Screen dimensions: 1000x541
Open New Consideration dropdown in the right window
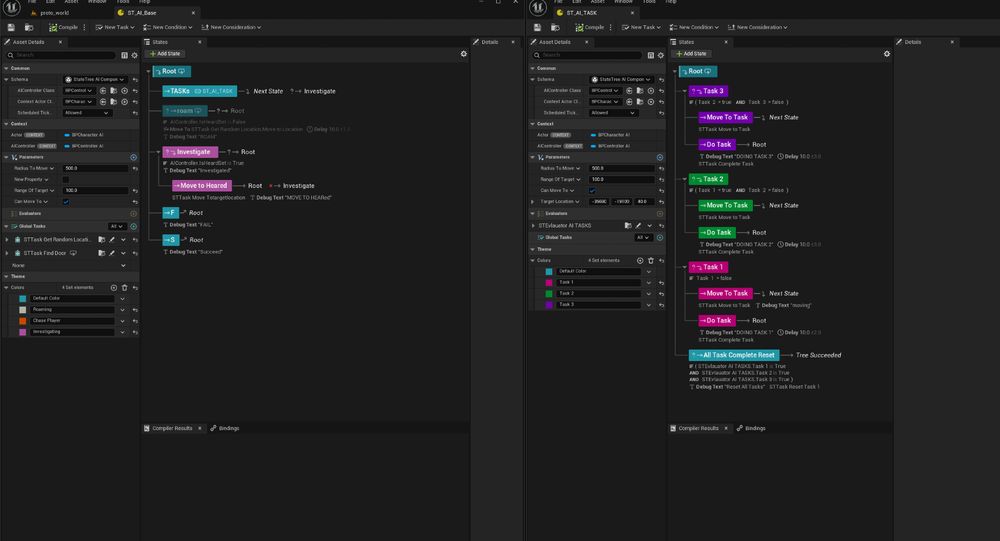coord(758,27)
